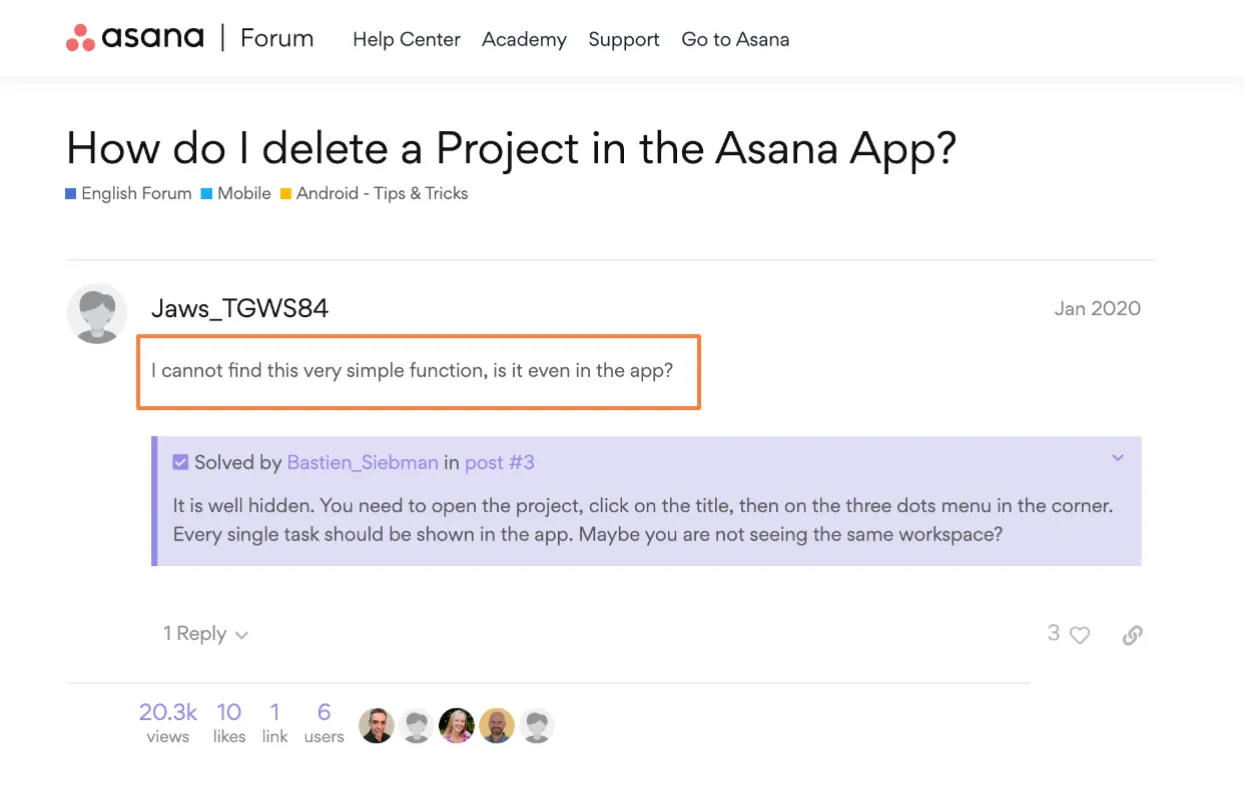This screenshot has width=1246, height=786.
Task: Open first participant avatar with glasses
Action: (x=377, y=726)
